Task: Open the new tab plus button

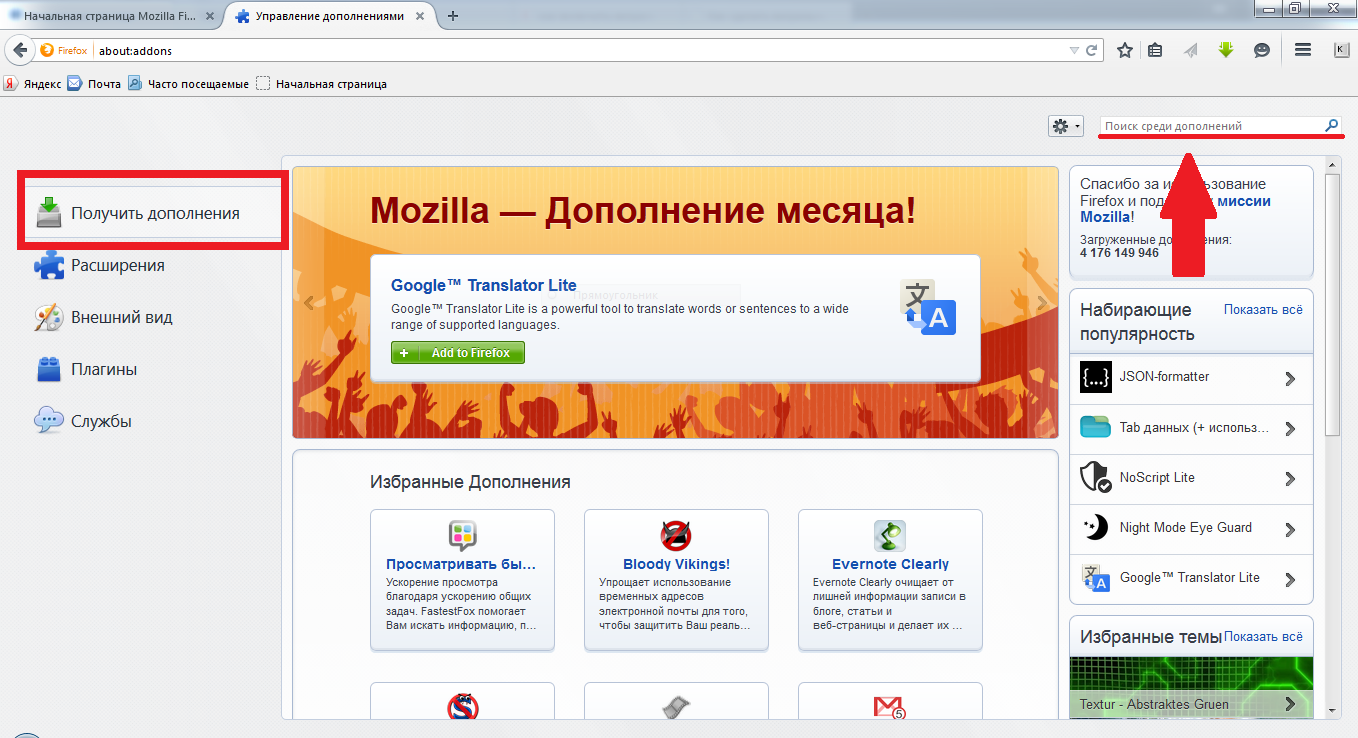Action: click(x=453, y=16)
